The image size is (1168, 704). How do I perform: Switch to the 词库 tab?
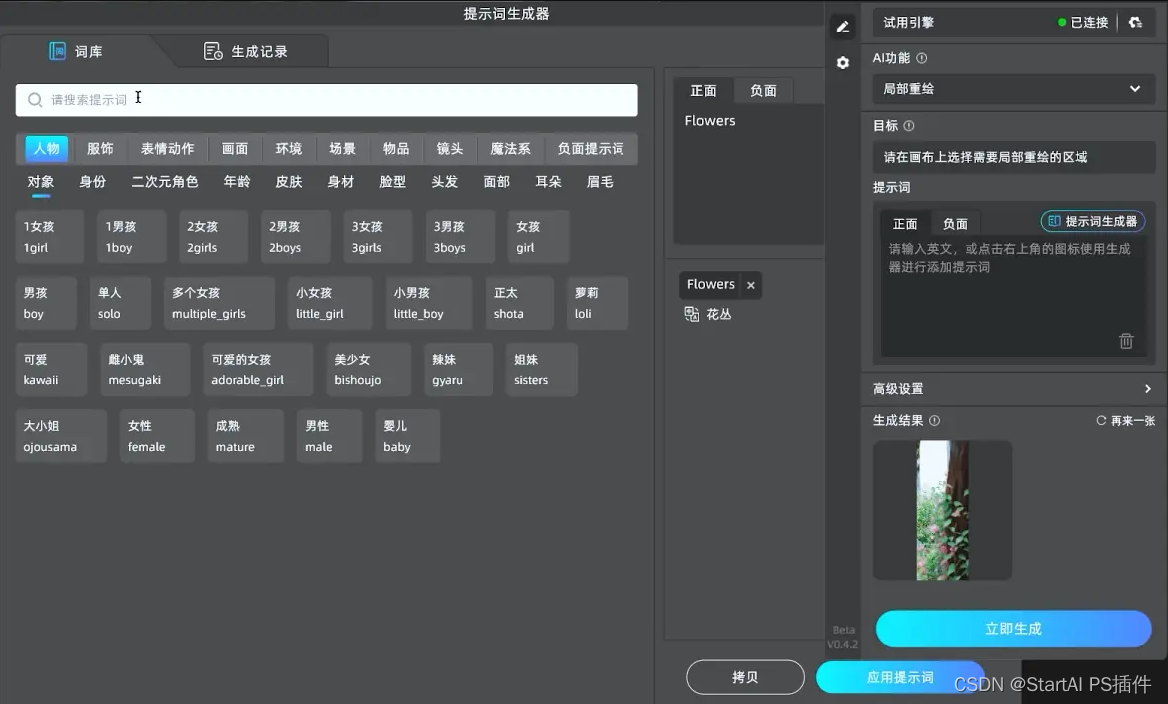point(77,51)
